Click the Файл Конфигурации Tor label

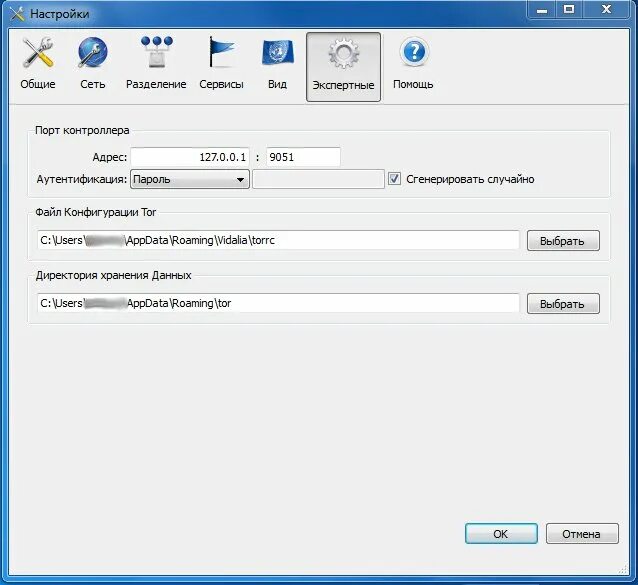coord(96,212)
